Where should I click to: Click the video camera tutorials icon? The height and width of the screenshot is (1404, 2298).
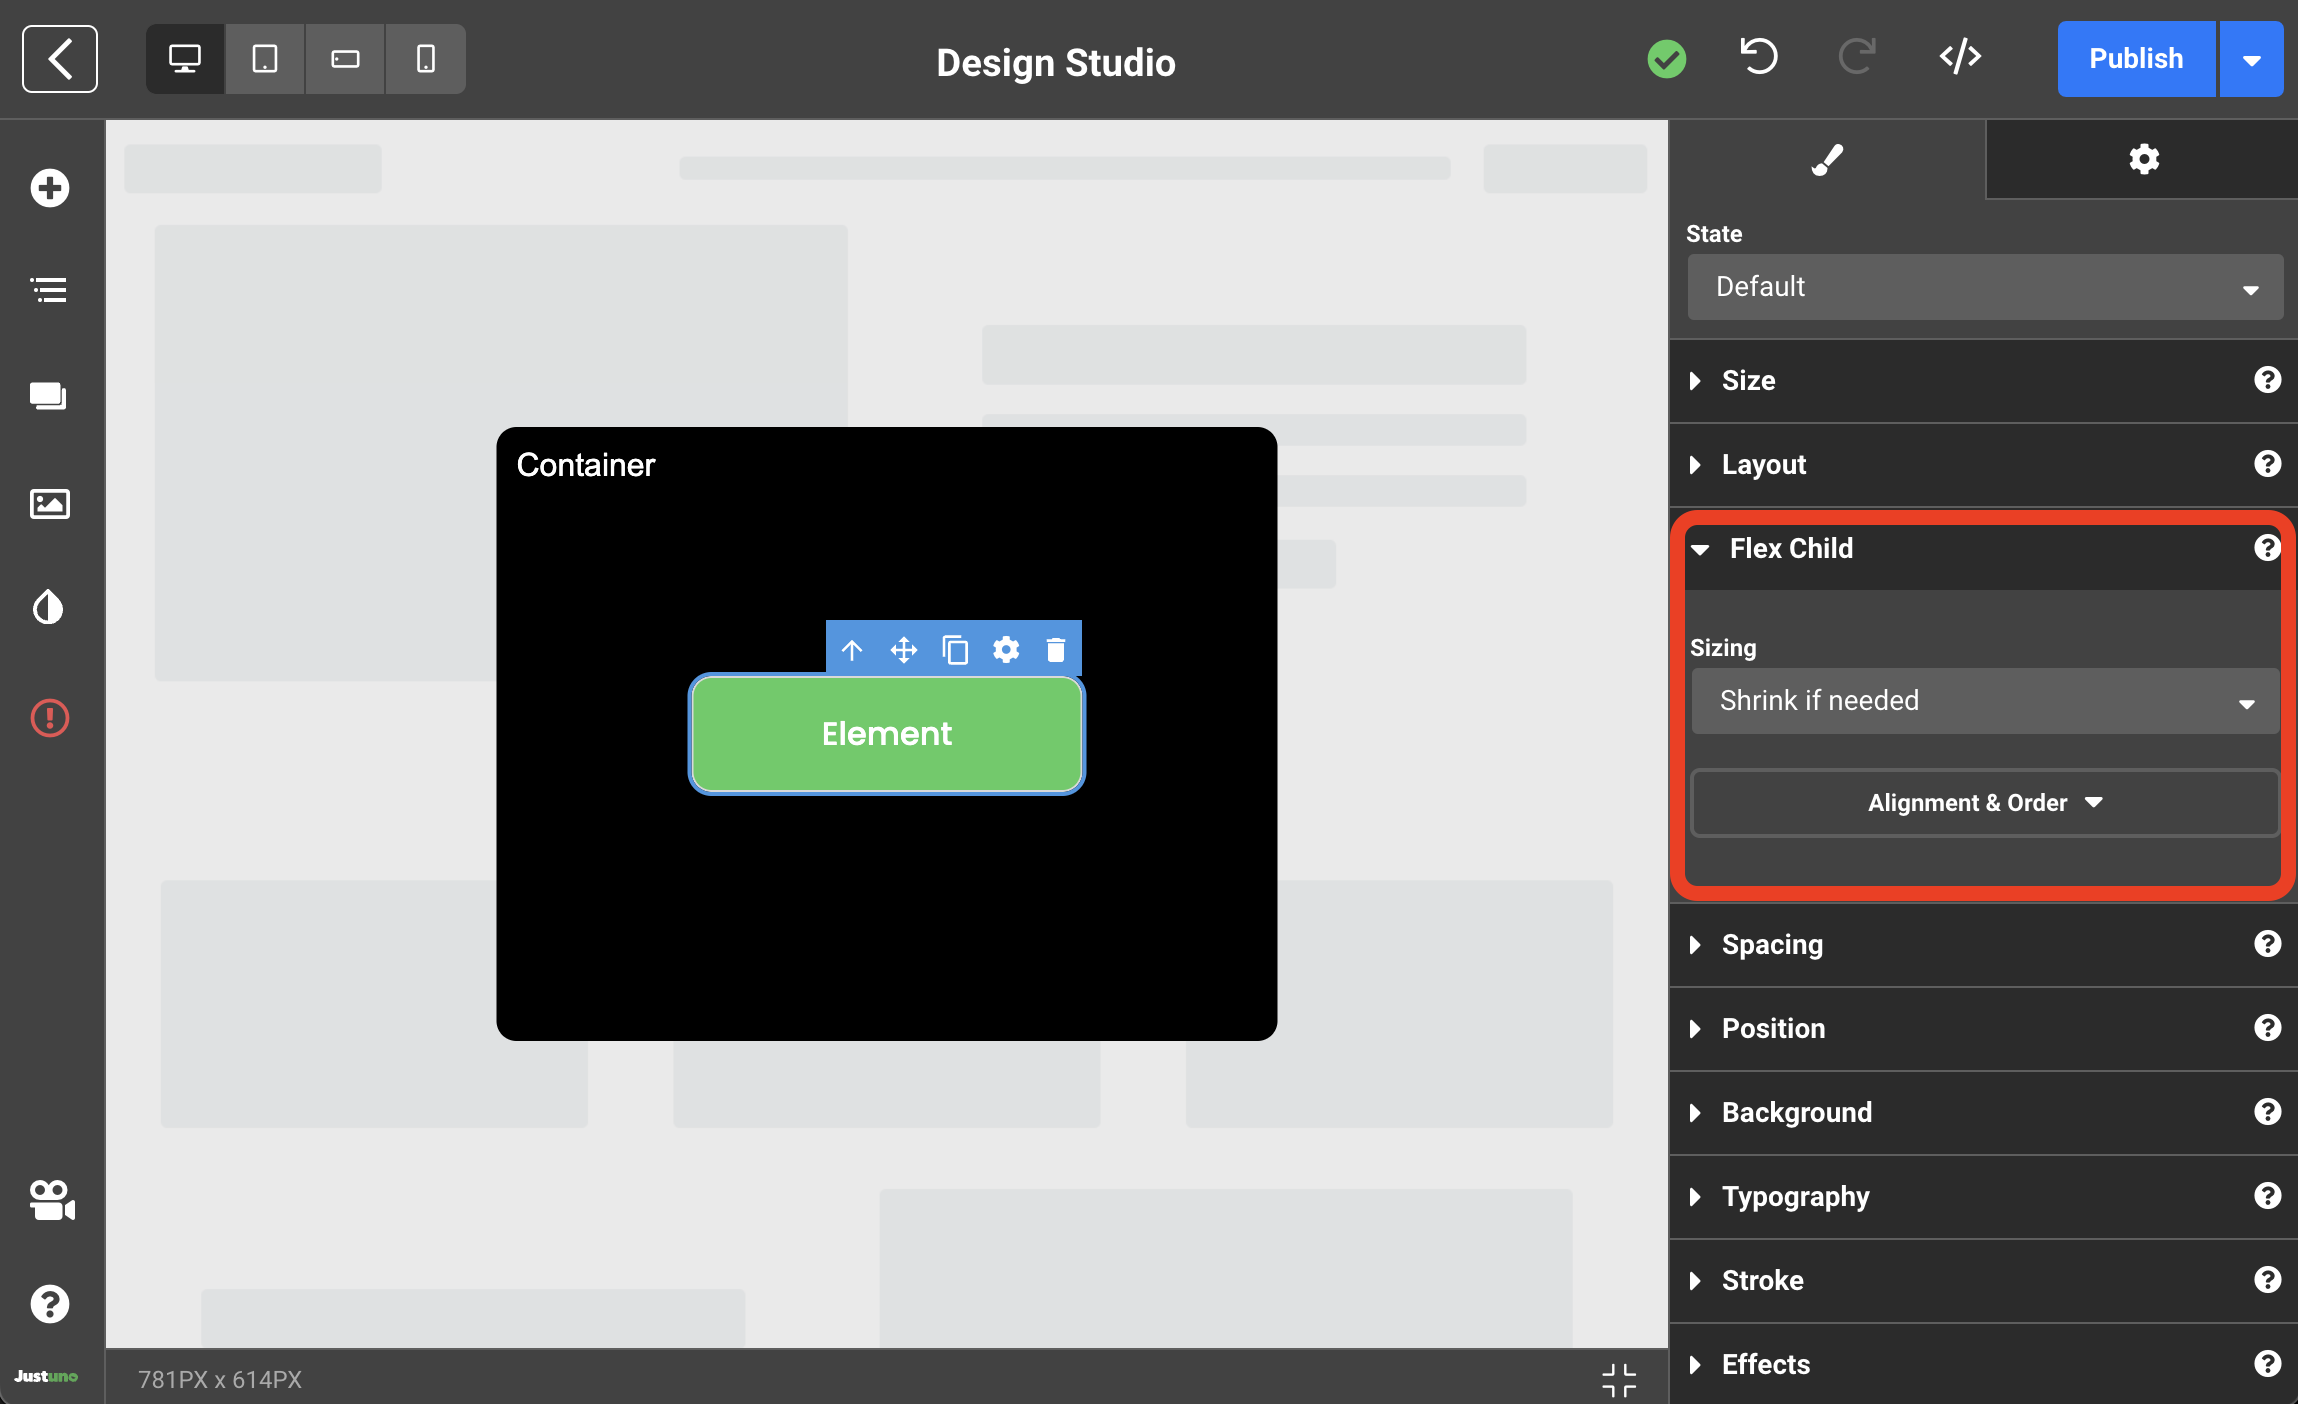click(x=51, y=1200)
